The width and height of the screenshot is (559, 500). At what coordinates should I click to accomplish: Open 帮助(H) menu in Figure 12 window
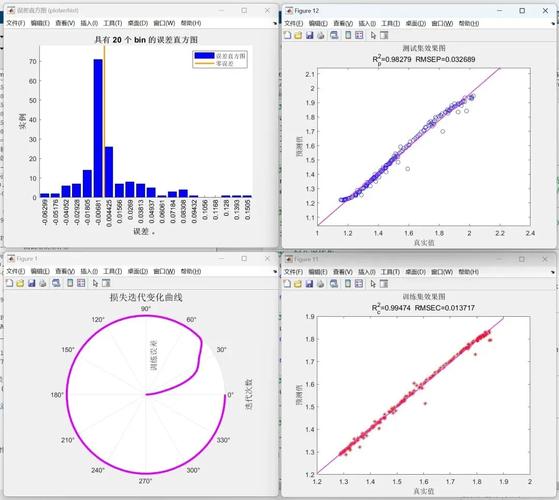tap(469, 24)
